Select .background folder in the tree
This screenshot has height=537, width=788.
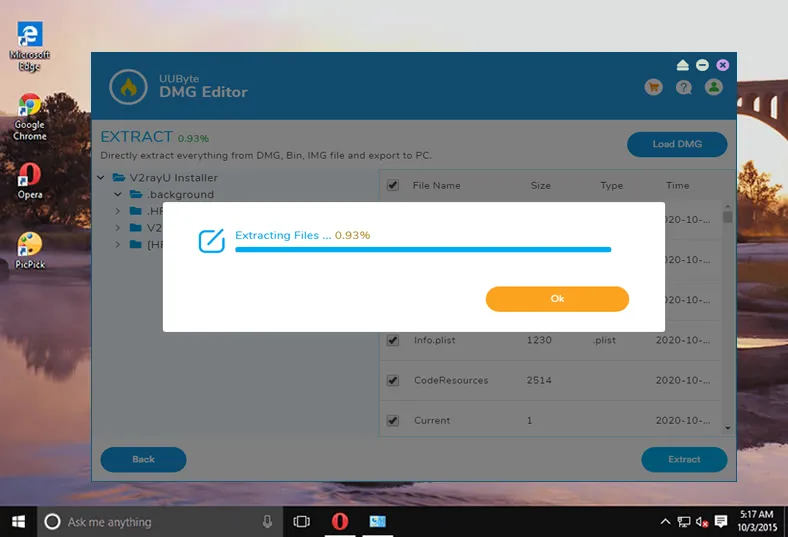tap(180, 194)
